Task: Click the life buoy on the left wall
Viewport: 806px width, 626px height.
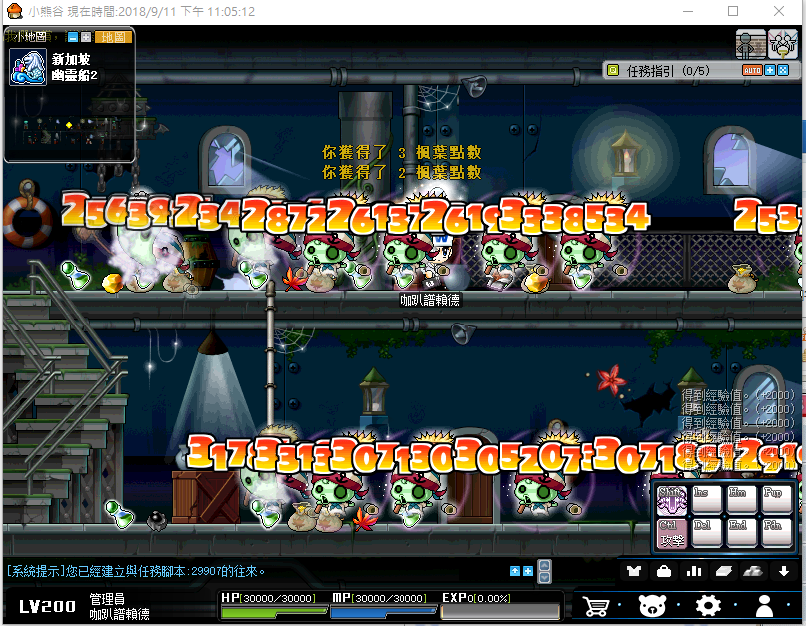Action: point(28,221)
